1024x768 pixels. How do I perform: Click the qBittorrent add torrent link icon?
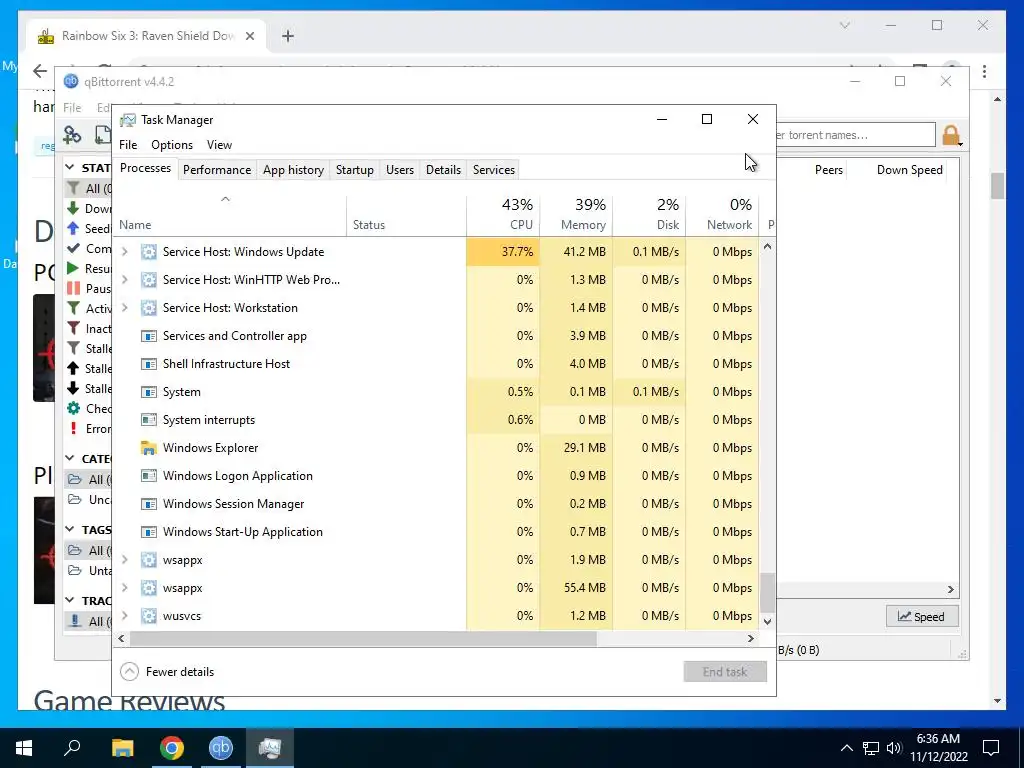pos(72,135)
